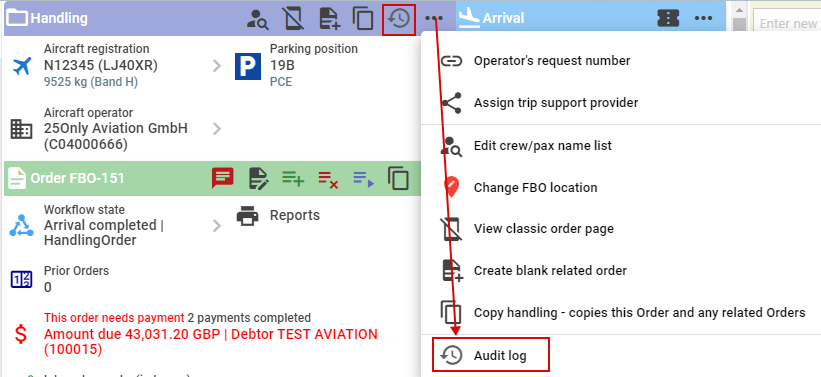Click the workflow state triangle icon

(21, 226)
